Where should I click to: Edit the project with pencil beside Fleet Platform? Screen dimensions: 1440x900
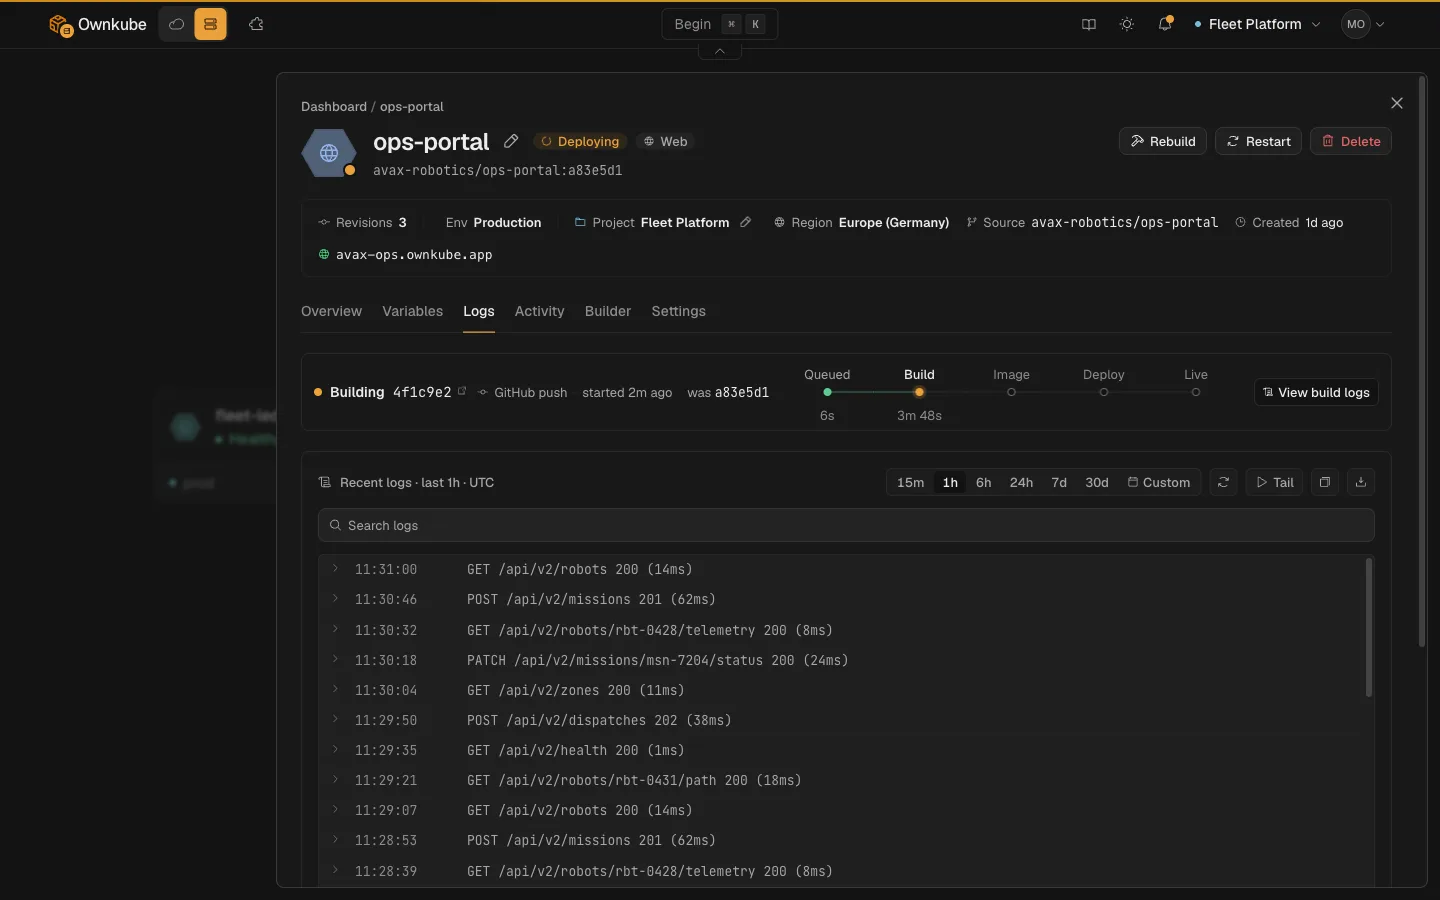745,222
